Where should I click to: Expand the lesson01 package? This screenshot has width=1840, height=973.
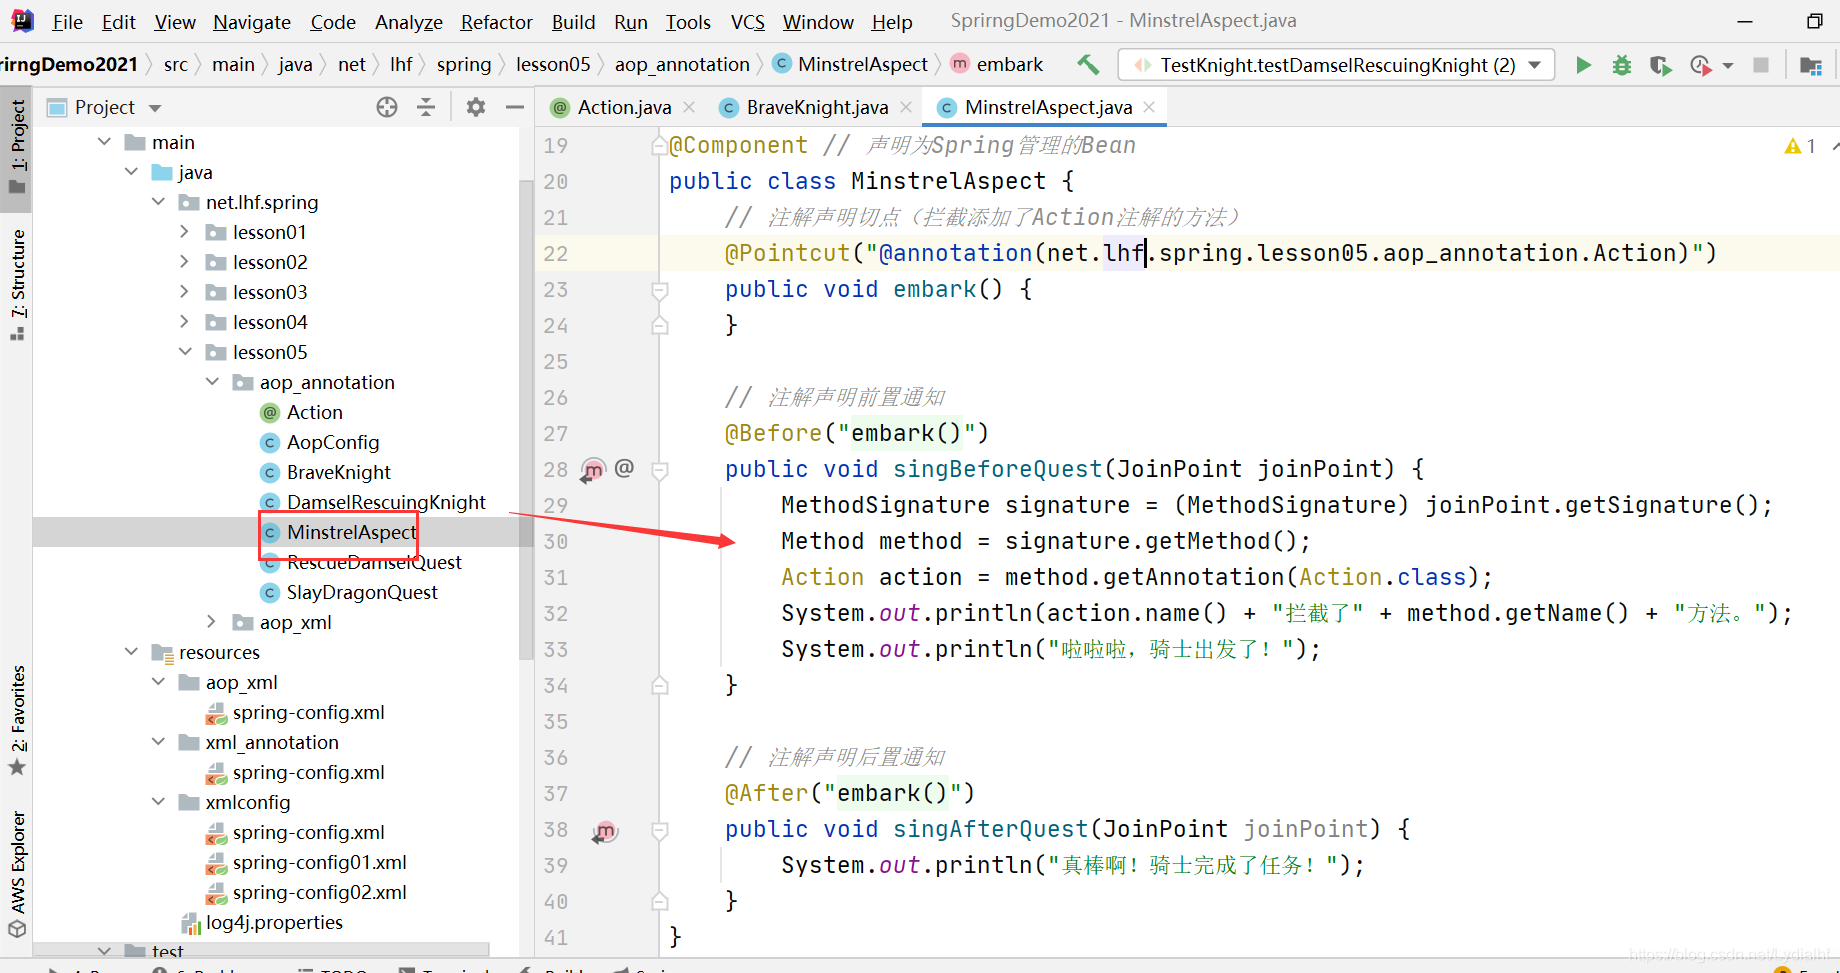click(185, 232)
